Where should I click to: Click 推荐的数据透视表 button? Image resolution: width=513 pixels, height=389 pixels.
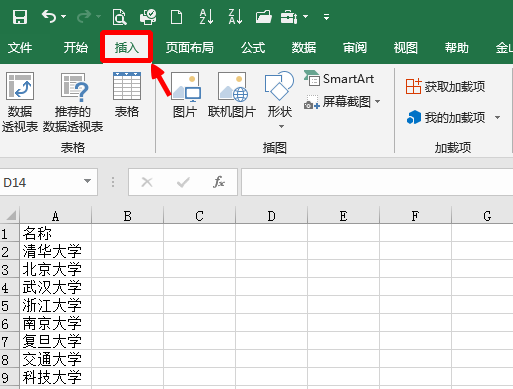click(x=73, y=102)
